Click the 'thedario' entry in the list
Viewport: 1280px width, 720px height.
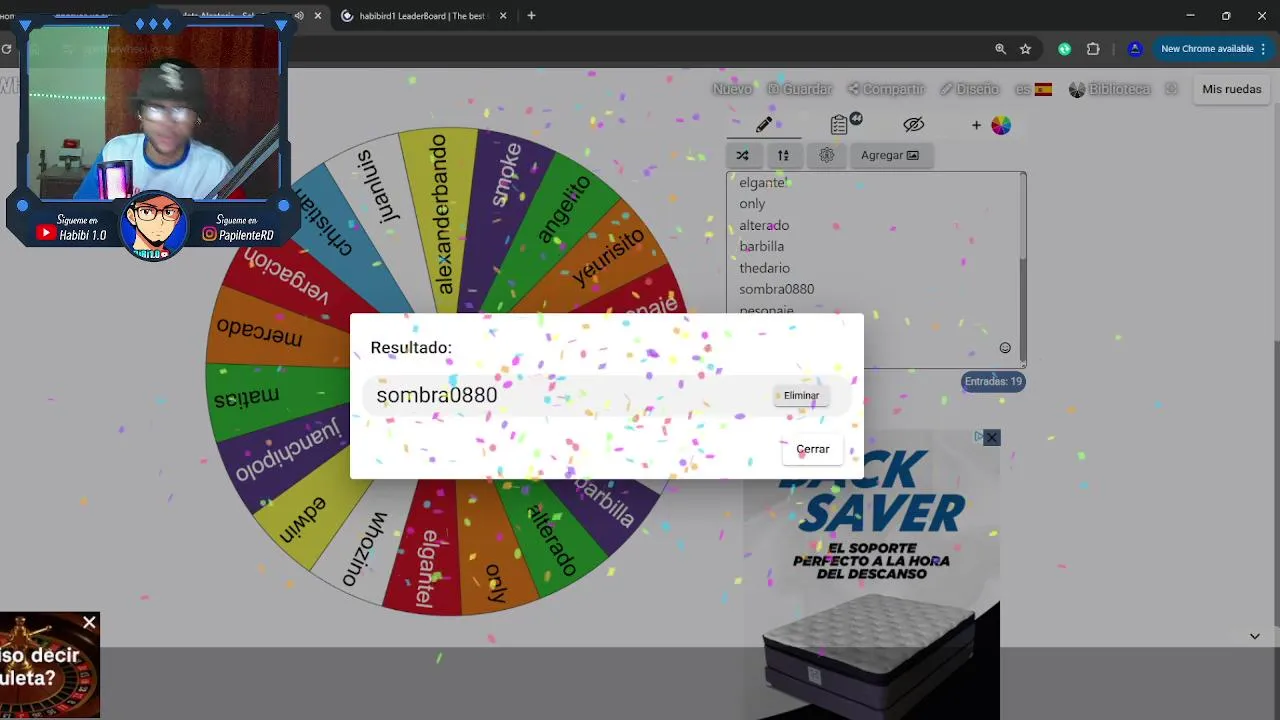tap(764, 268)
